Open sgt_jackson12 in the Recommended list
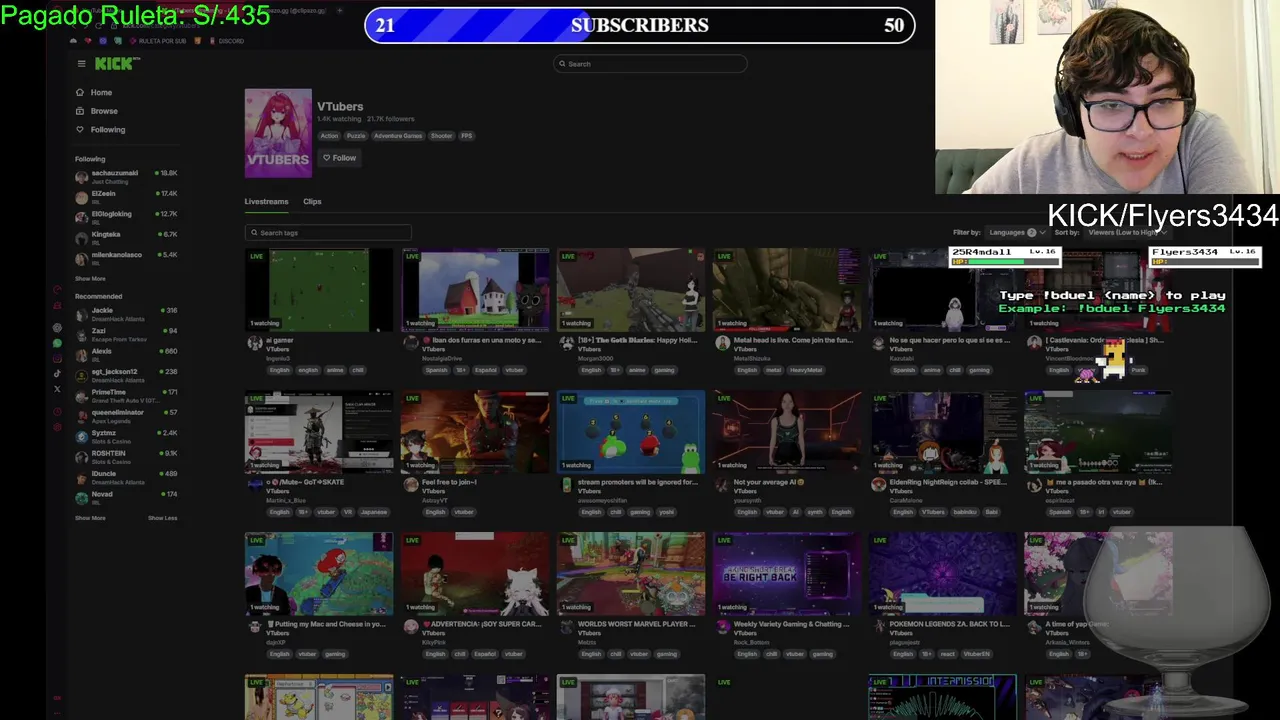The height and width of the screenshot is (720, 1280). point(127,375)
